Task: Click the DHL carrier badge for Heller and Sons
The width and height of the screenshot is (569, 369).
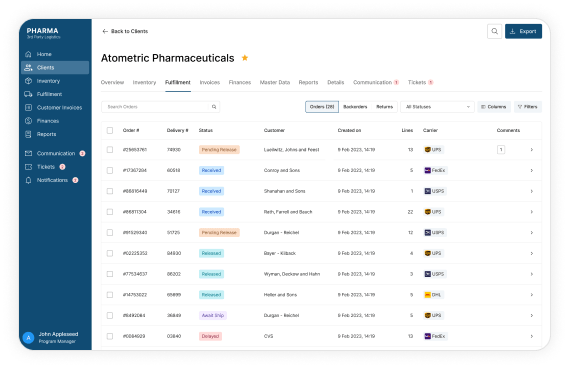Action: [433, 295]
